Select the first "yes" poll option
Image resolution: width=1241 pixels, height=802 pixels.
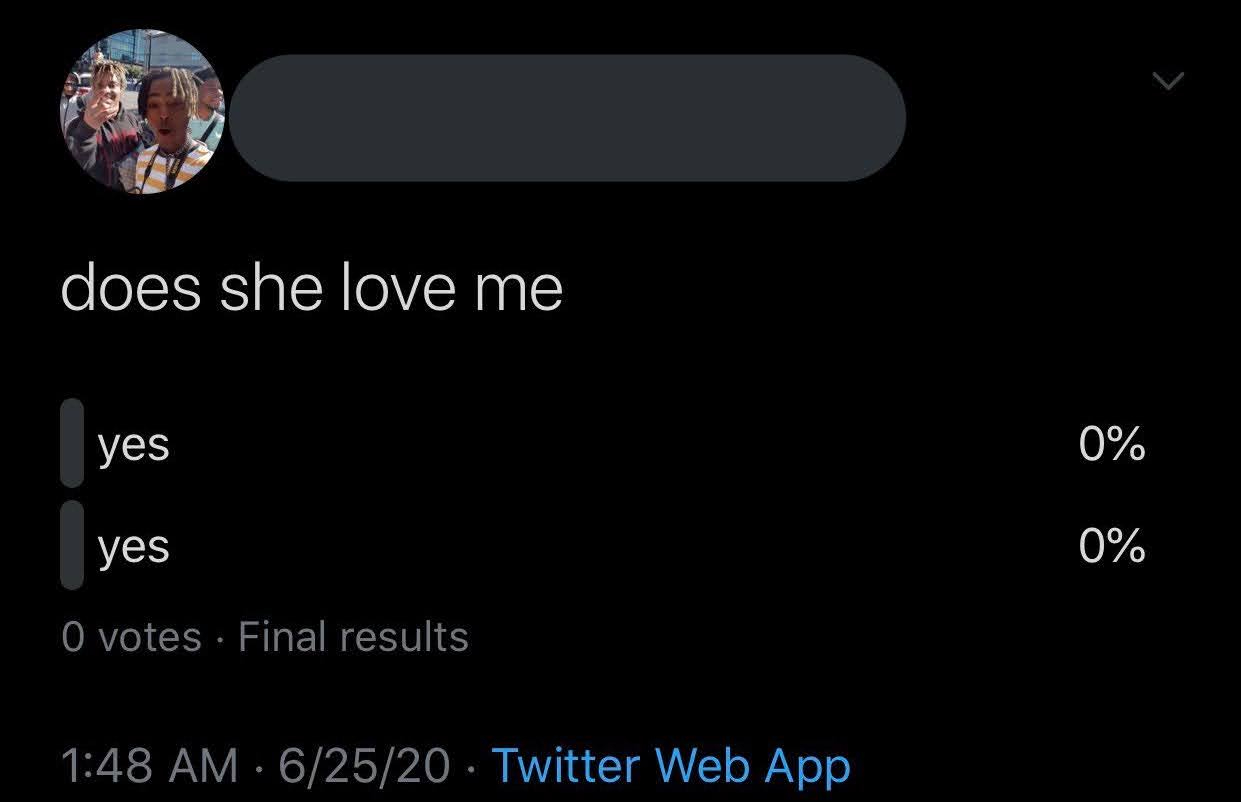[134, 445]
